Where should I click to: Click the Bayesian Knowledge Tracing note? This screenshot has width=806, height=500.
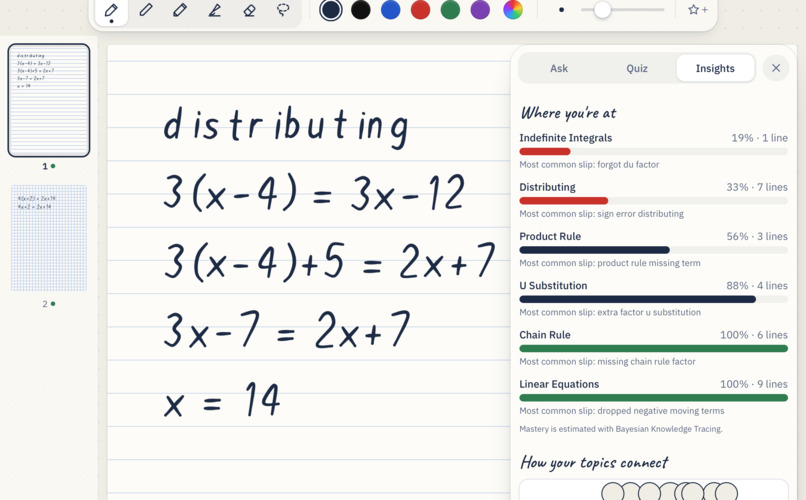pos(621,429)
